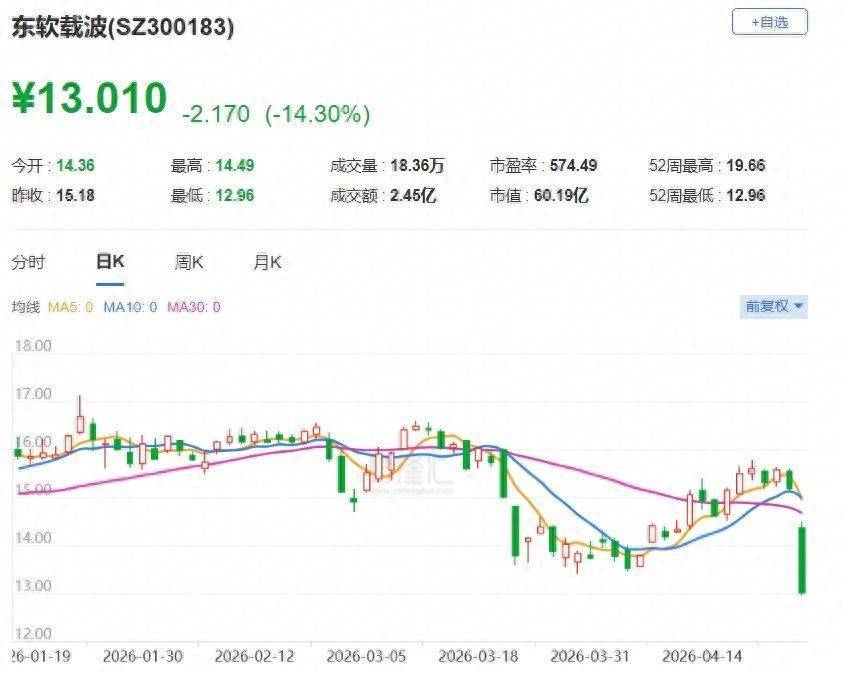Toggle the MA30 moving average label

tap(193, 307)
